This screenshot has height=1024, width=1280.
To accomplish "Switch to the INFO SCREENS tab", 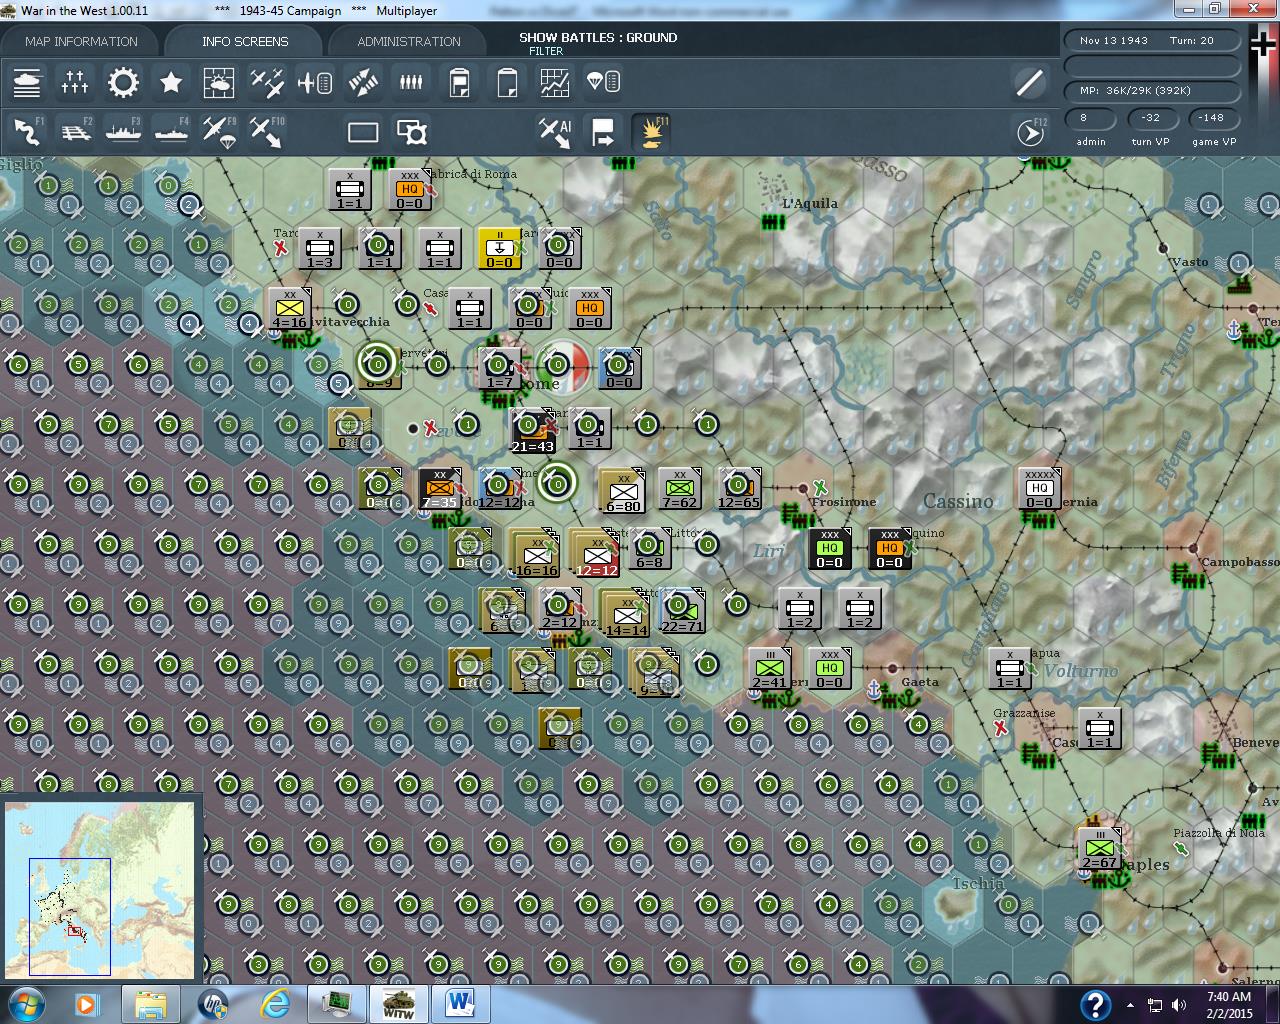I will click(245, 41).
